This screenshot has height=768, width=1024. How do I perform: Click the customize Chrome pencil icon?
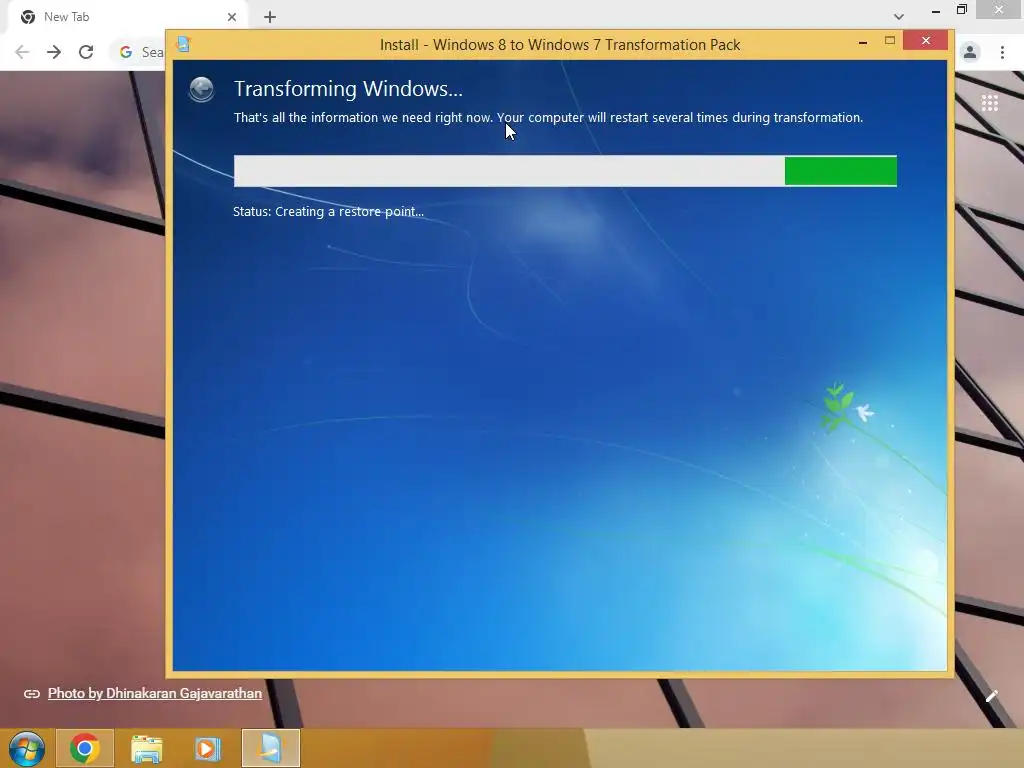991,696
